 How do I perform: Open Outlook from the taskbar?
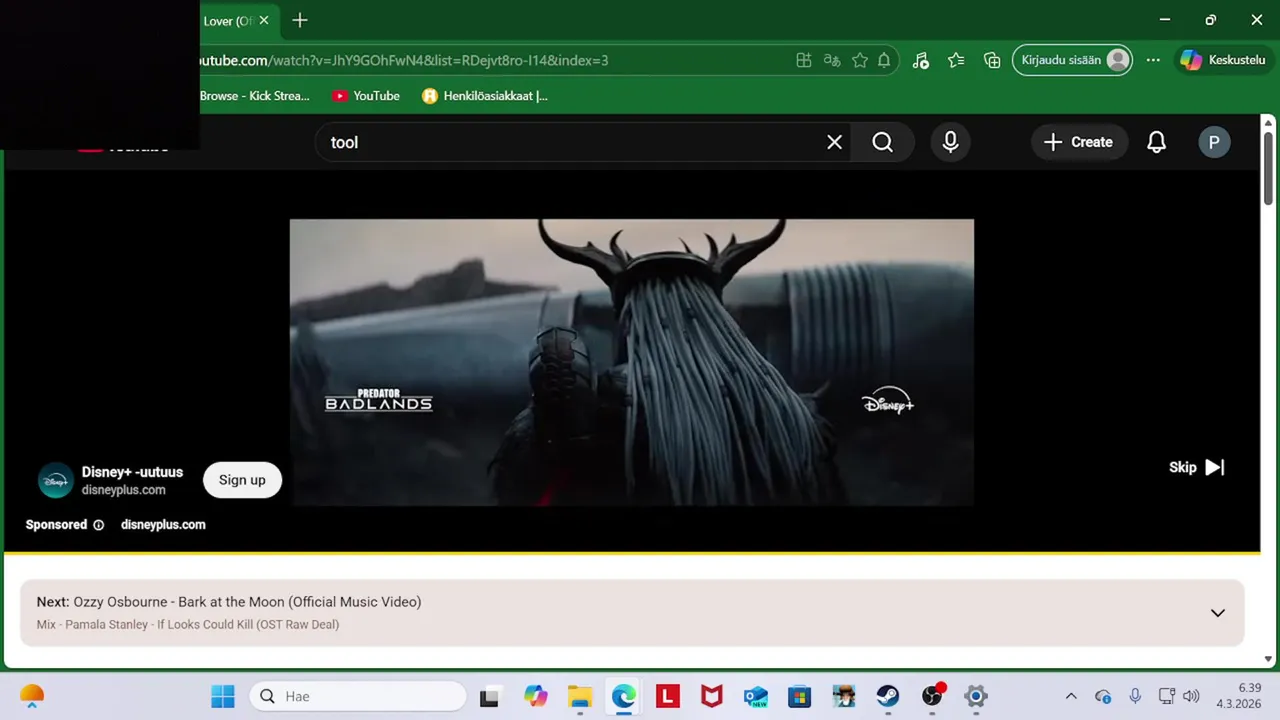(756, 697)
